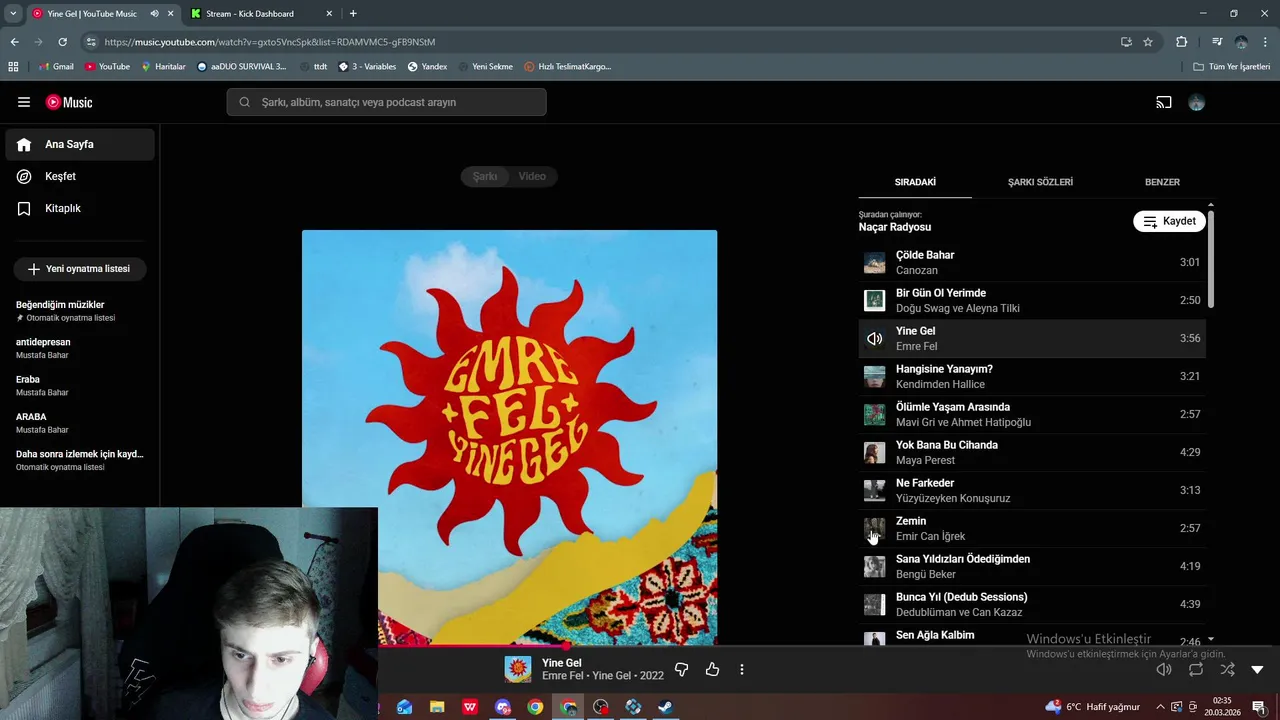Bookmark this page with the star icon
Screen dimensions: 1280x720
pos(1148,42)
